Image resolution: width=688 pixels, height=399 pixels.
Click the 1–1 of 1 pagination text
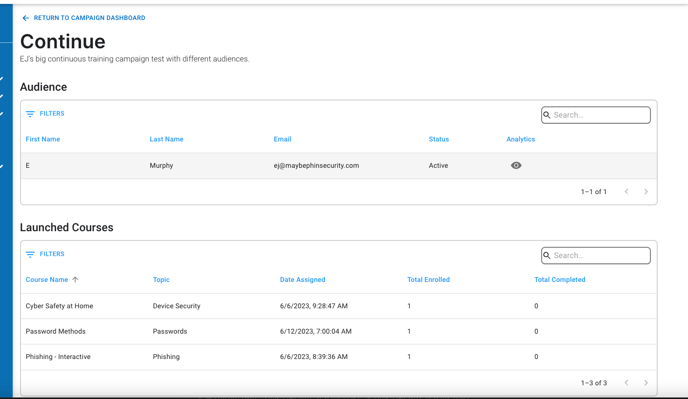coord(594,191)
